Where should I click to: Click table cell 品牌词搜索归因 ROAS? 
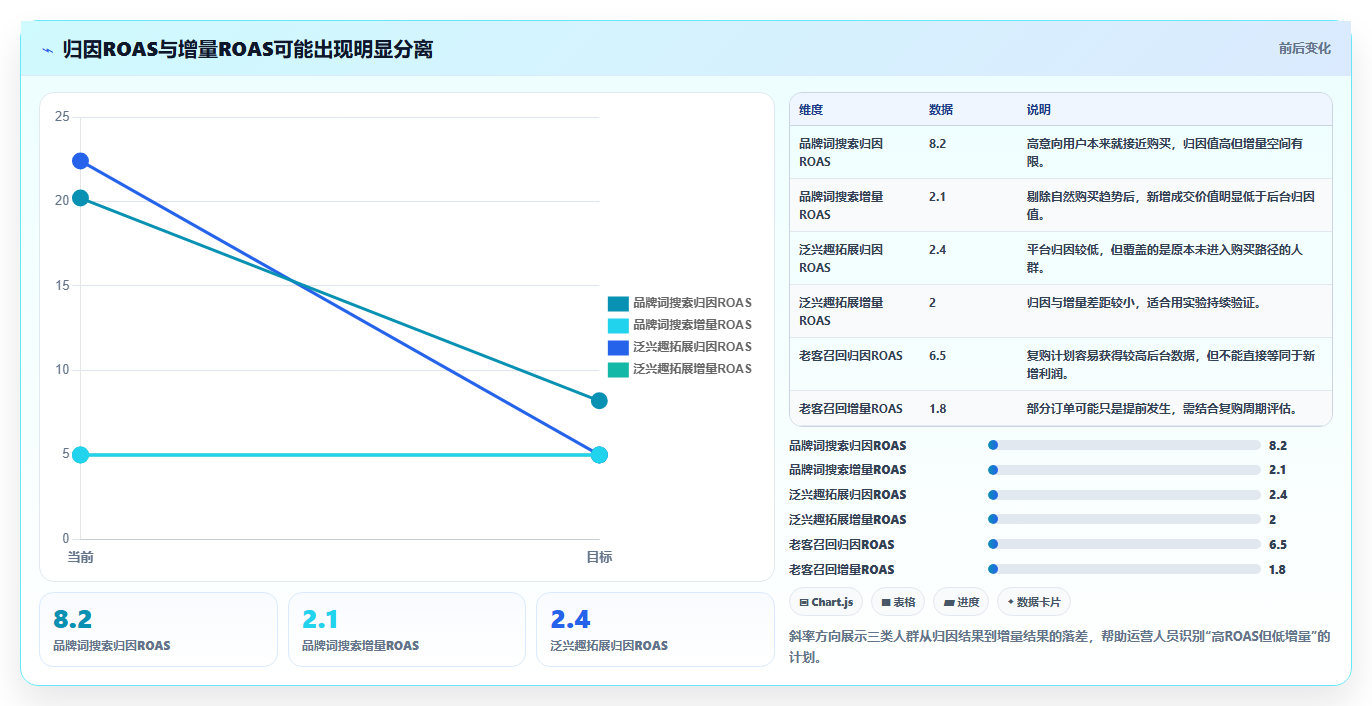(841, 152)
